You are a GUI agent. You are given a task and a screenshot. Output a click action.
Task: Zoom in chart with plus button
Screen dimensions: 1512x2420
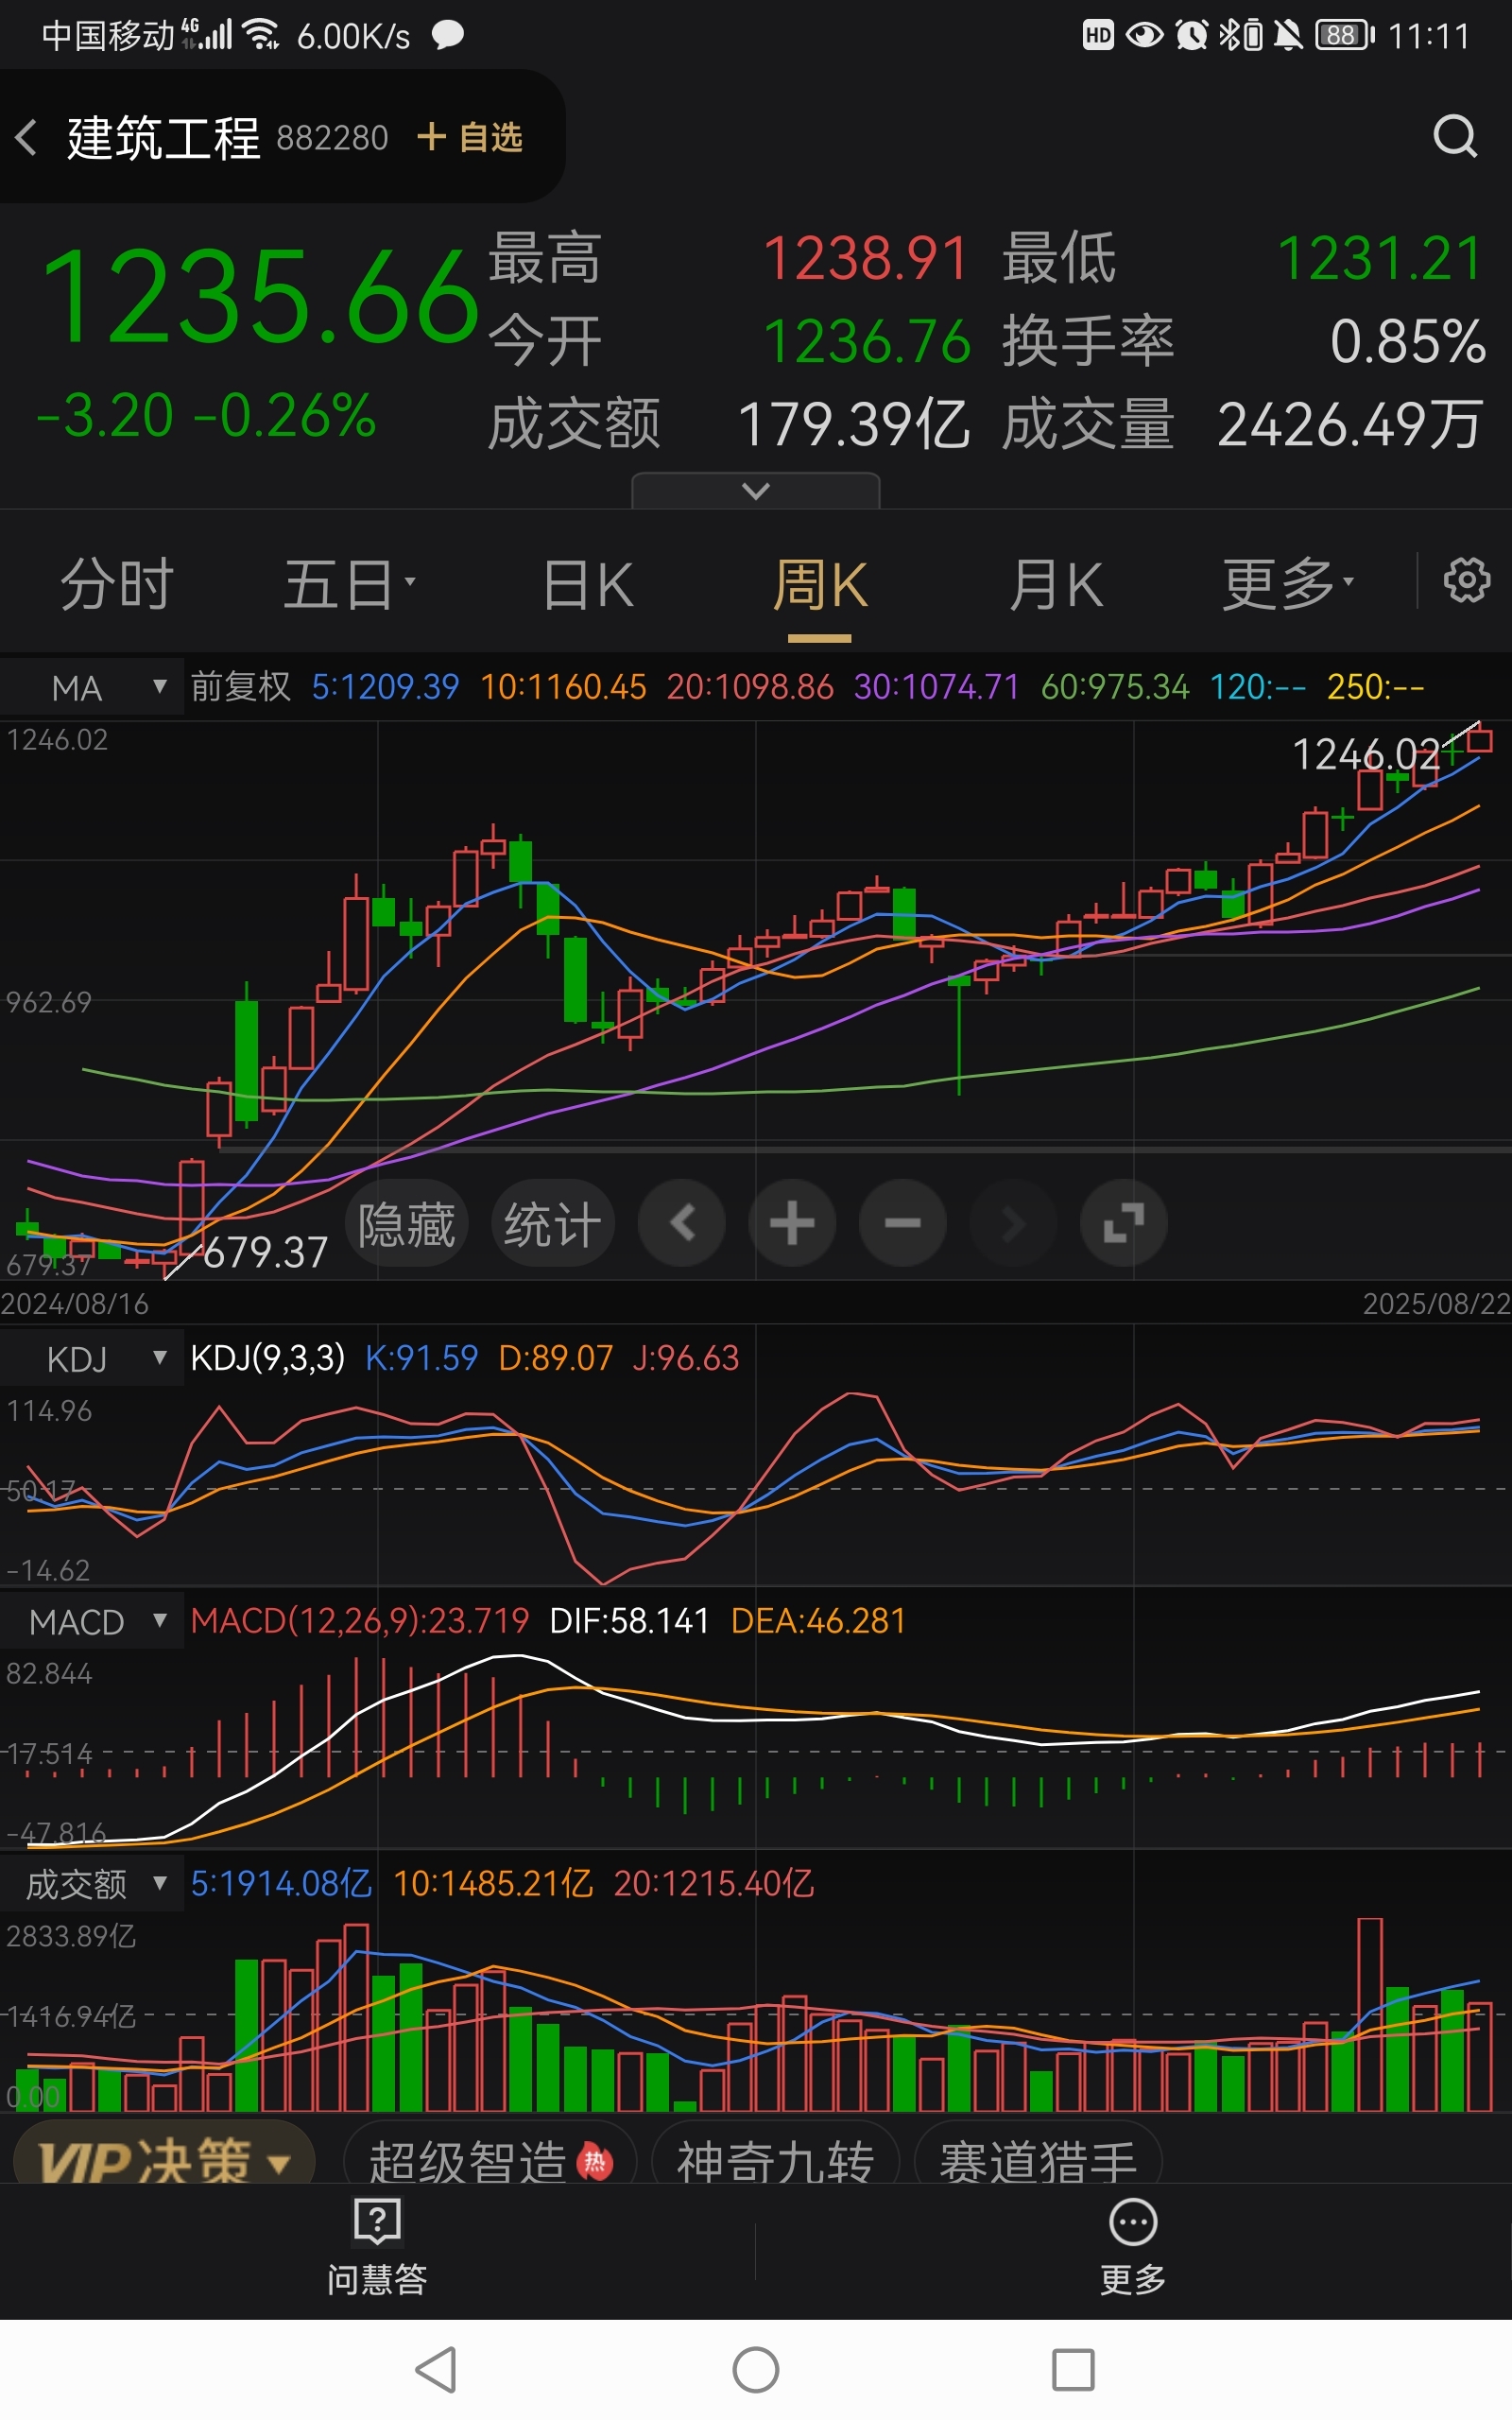pos(792,1223)
